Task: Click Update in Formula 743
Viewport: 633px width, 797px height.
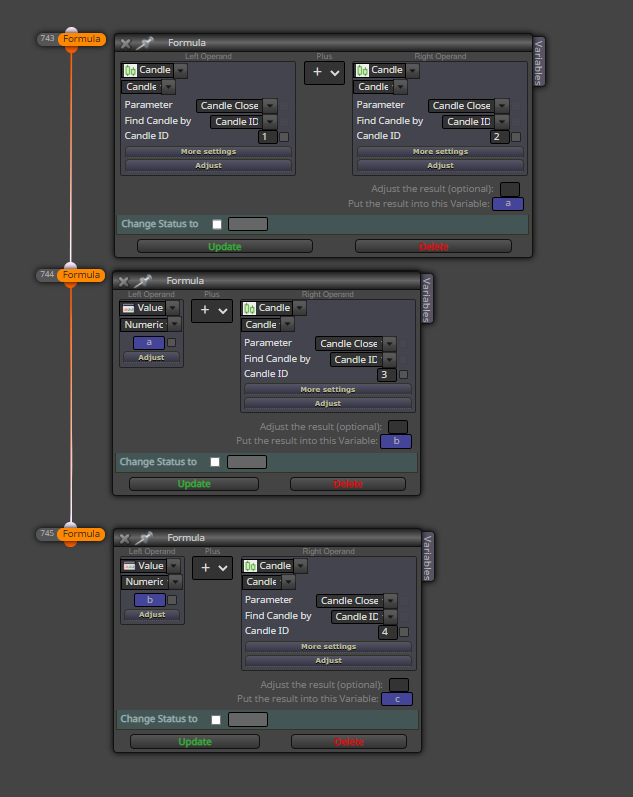Action: [x=225, y=247]
